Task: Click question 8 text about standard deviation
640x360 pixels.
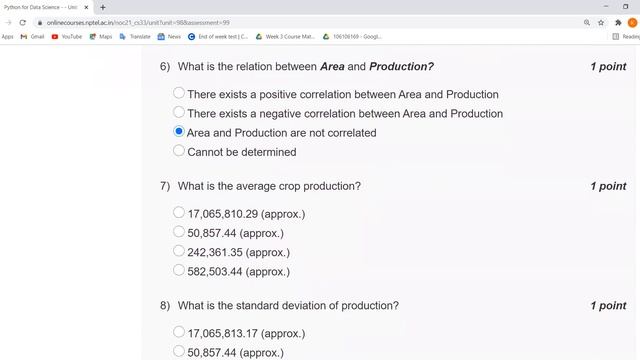Action: [x=288, y=306]
